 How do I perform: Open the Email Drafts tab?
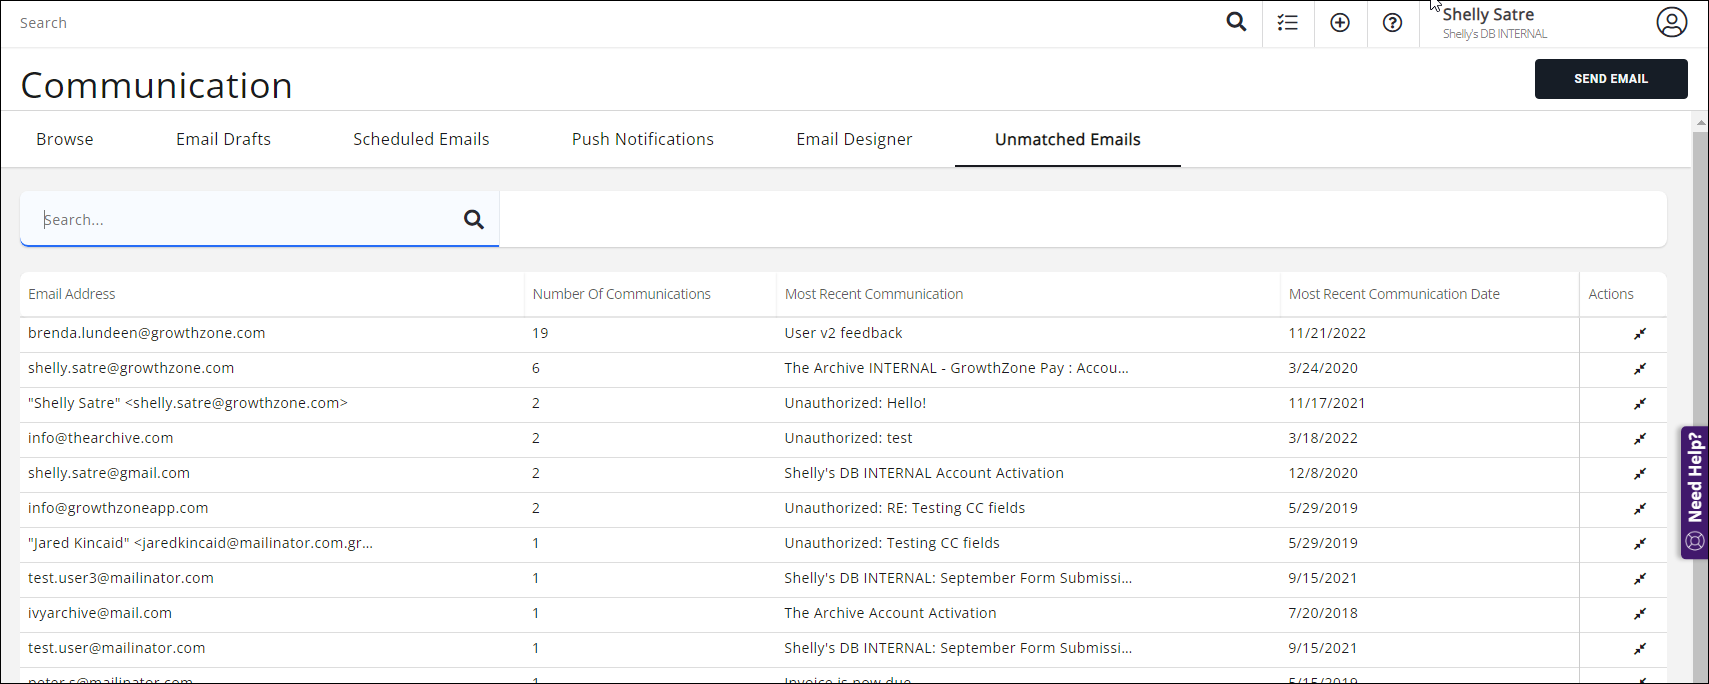click(x=223, y=139)
